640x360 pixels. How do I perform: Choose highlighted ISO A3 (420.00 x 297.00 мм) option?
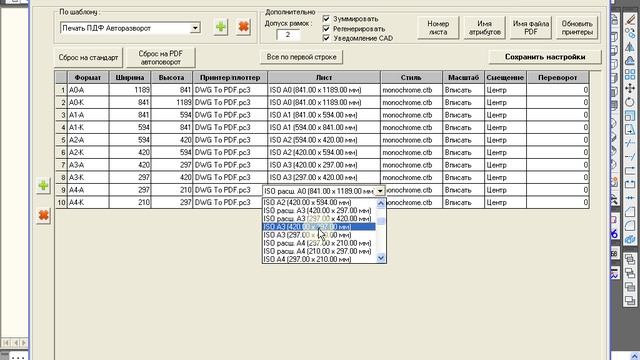click(319, 227)
